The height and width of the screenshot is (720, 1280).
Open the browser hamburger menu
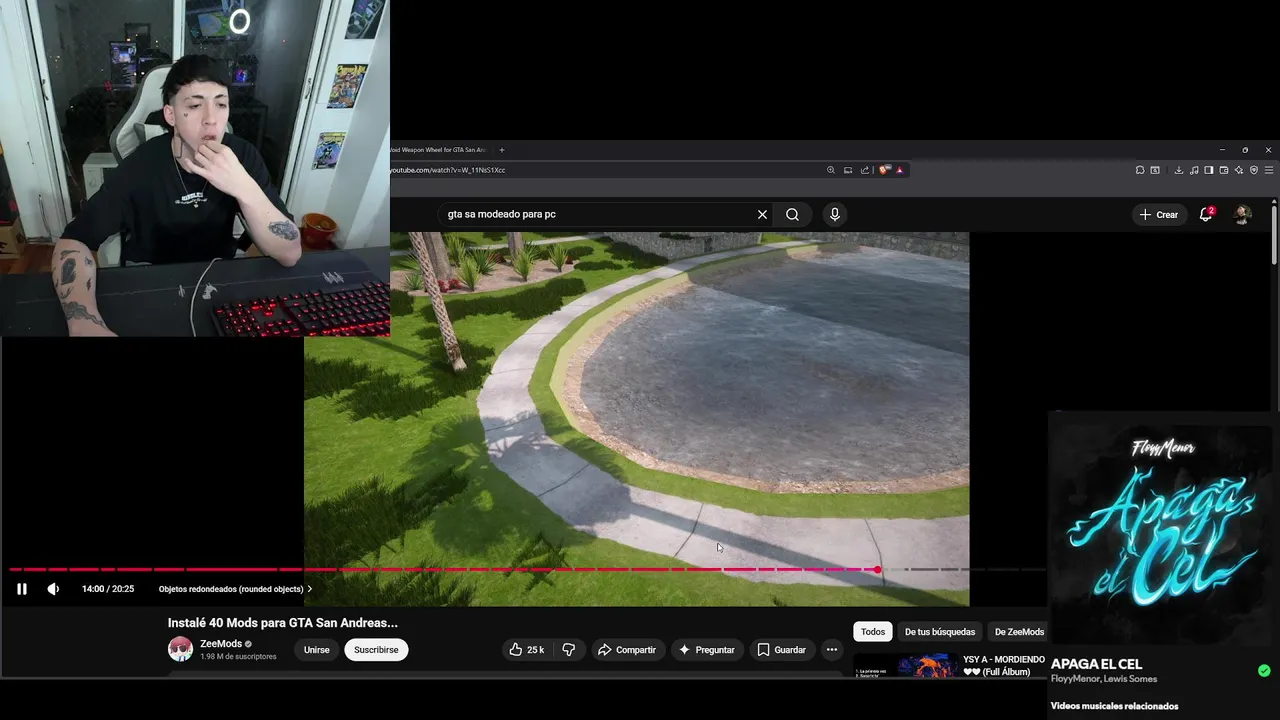[1269, 170]
